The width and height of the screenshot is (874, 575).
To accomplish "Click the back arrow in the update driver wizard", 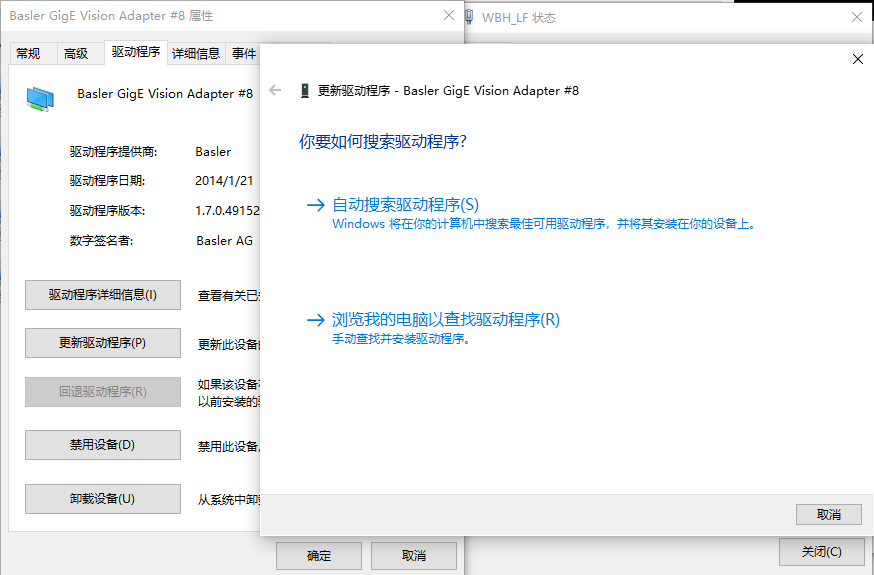I will click(276, 90).
